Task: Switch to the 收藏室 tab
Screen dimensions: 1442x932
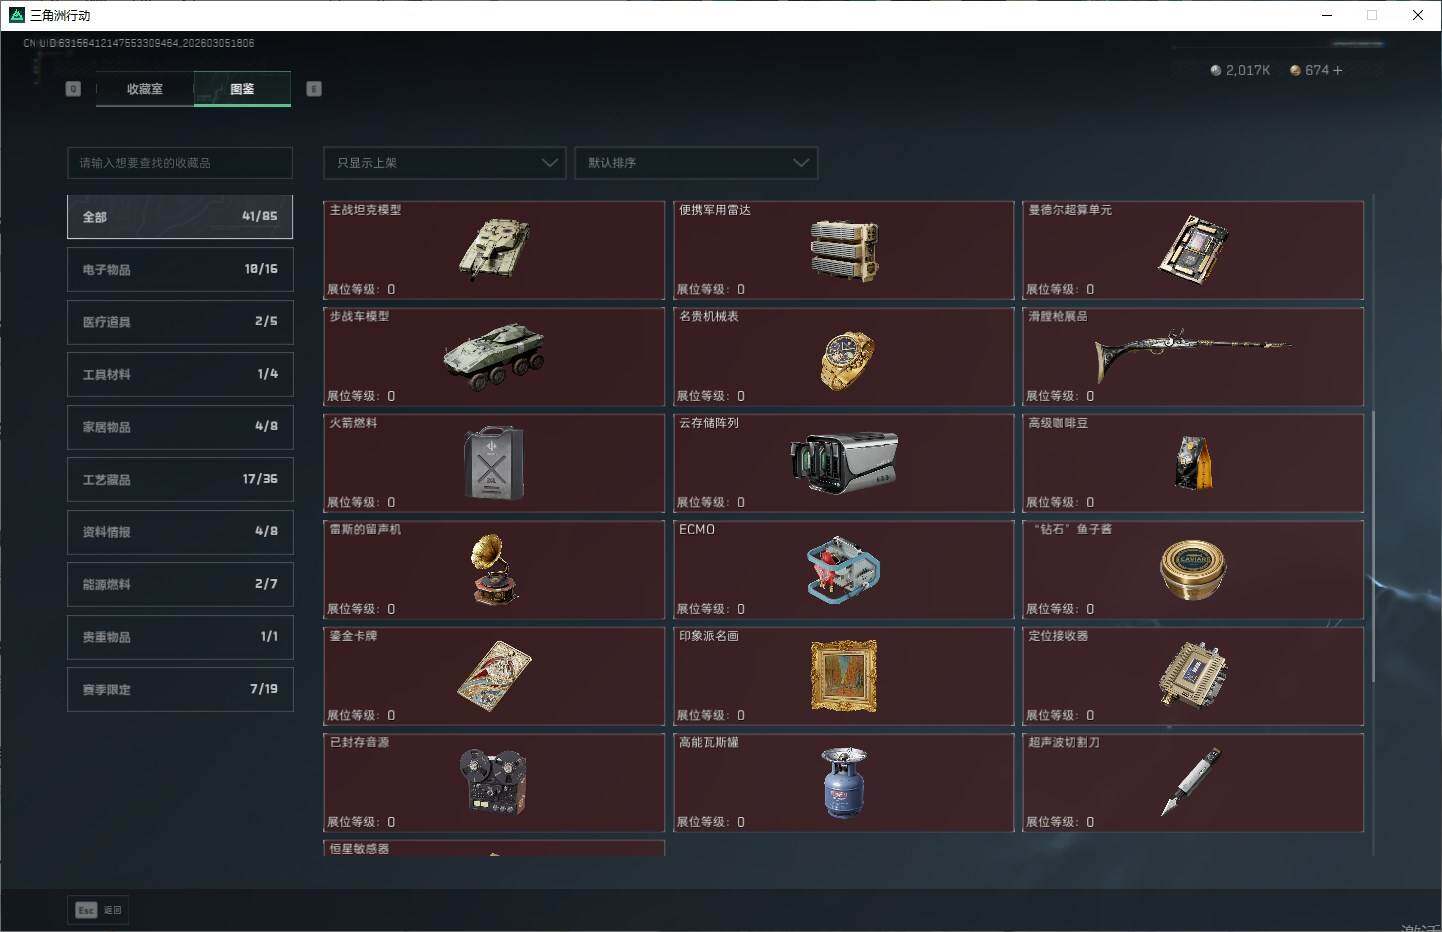Action: (x=145, y=89)
